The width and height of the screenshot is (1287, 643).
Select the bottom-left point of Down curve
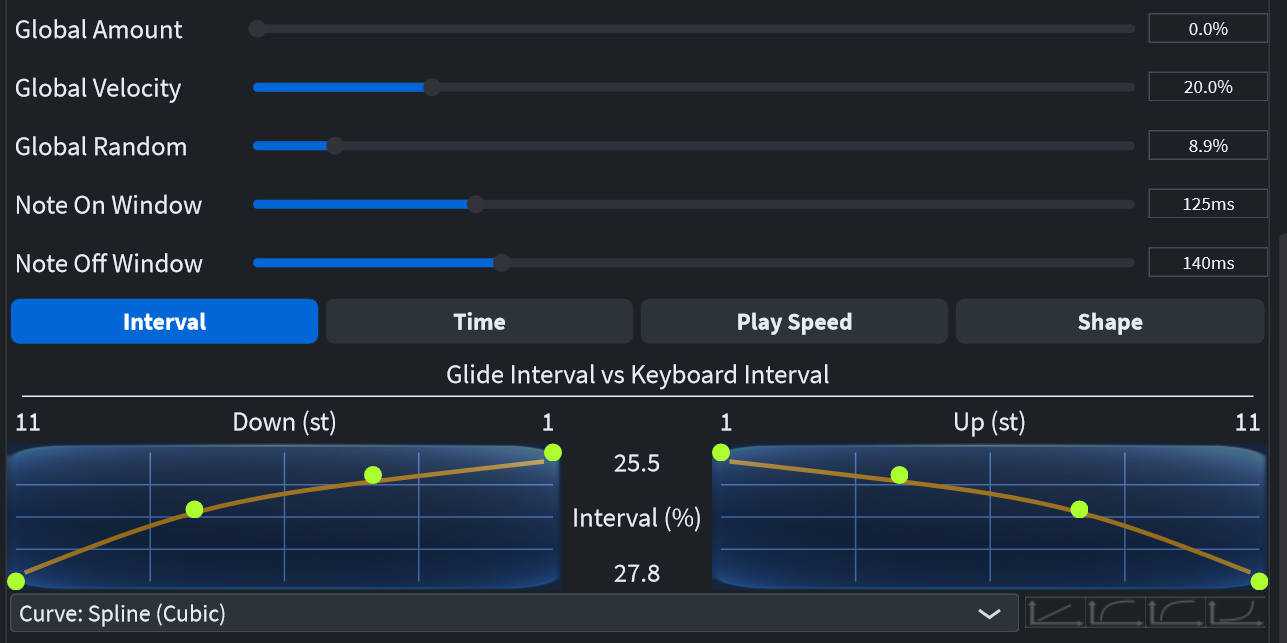point(16,581)
